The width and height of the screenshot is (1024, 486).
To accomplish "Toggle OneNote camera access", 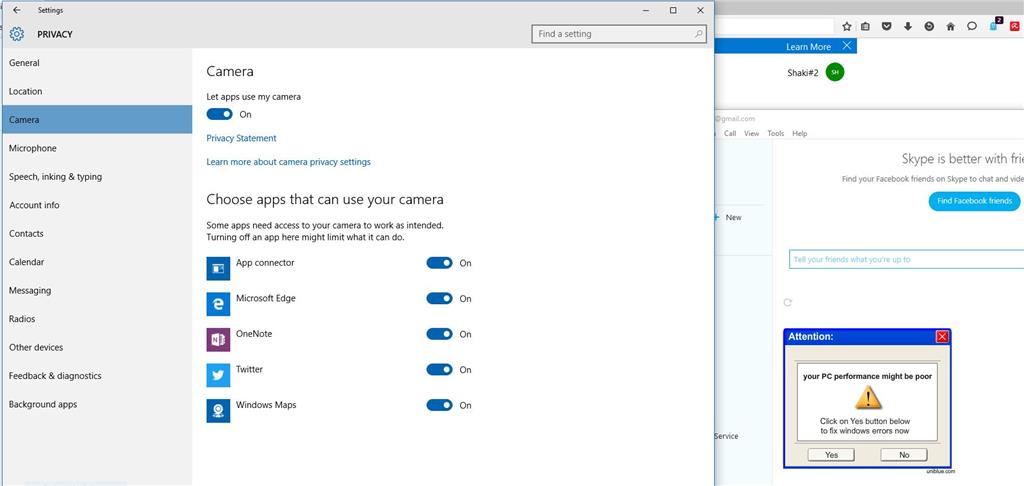I will [440, 334].
